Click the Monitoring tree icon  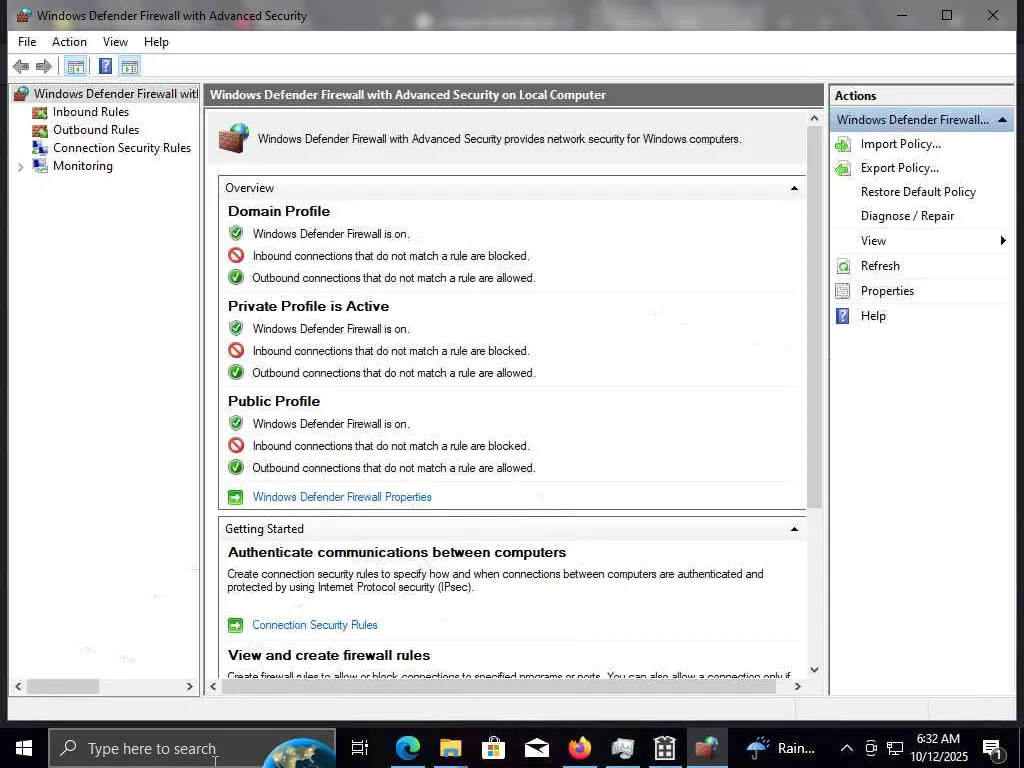point(40,166)
